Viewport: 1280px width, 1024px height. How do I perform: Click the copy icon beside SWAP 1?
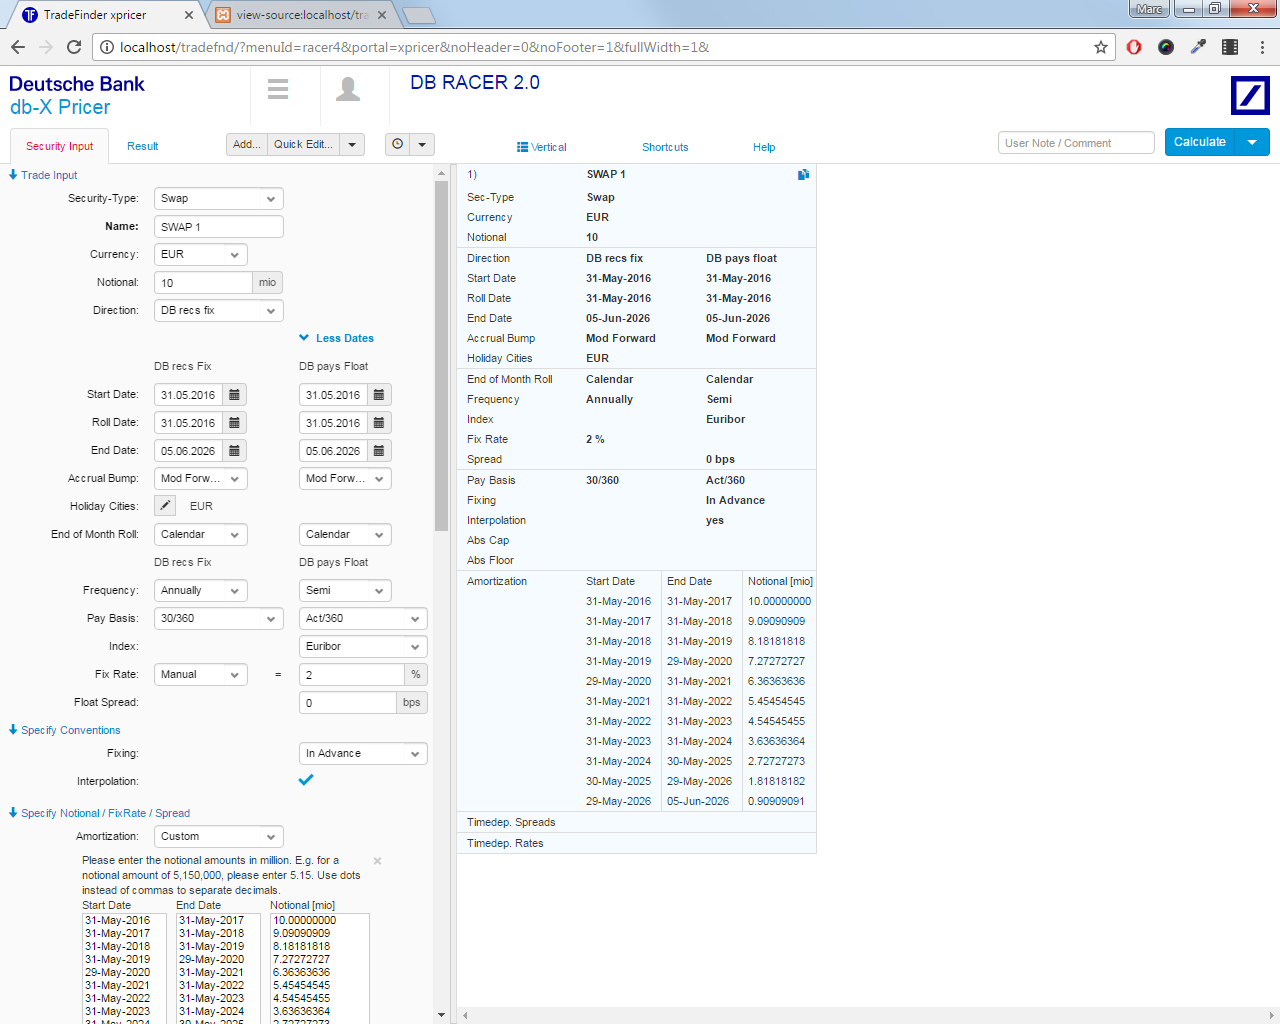coord(803,175)
